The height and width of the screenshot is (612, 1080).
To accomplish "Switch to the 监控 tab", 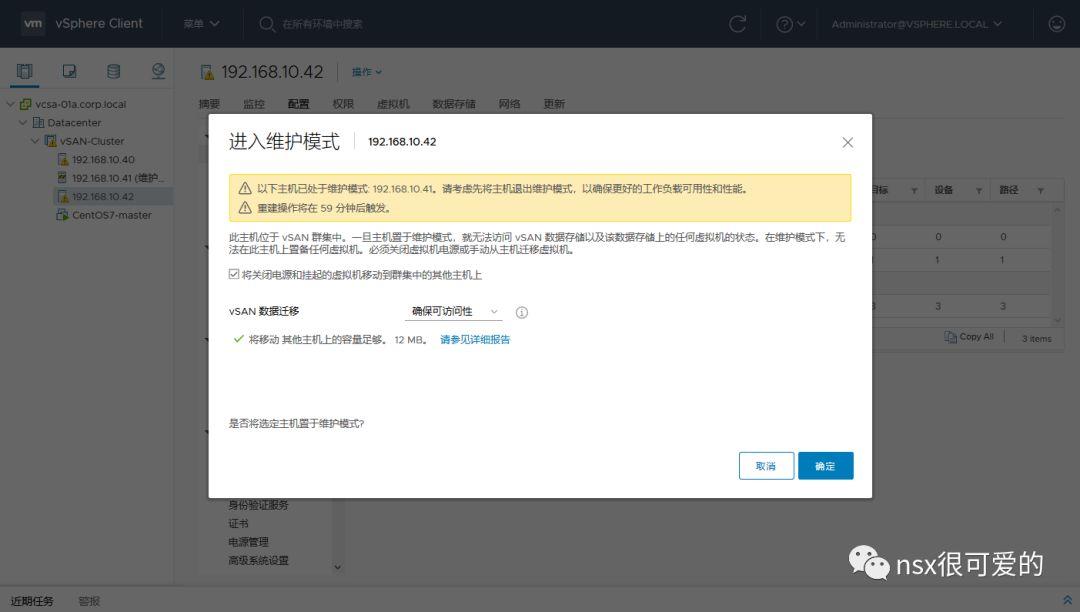I will click(254, 104).
